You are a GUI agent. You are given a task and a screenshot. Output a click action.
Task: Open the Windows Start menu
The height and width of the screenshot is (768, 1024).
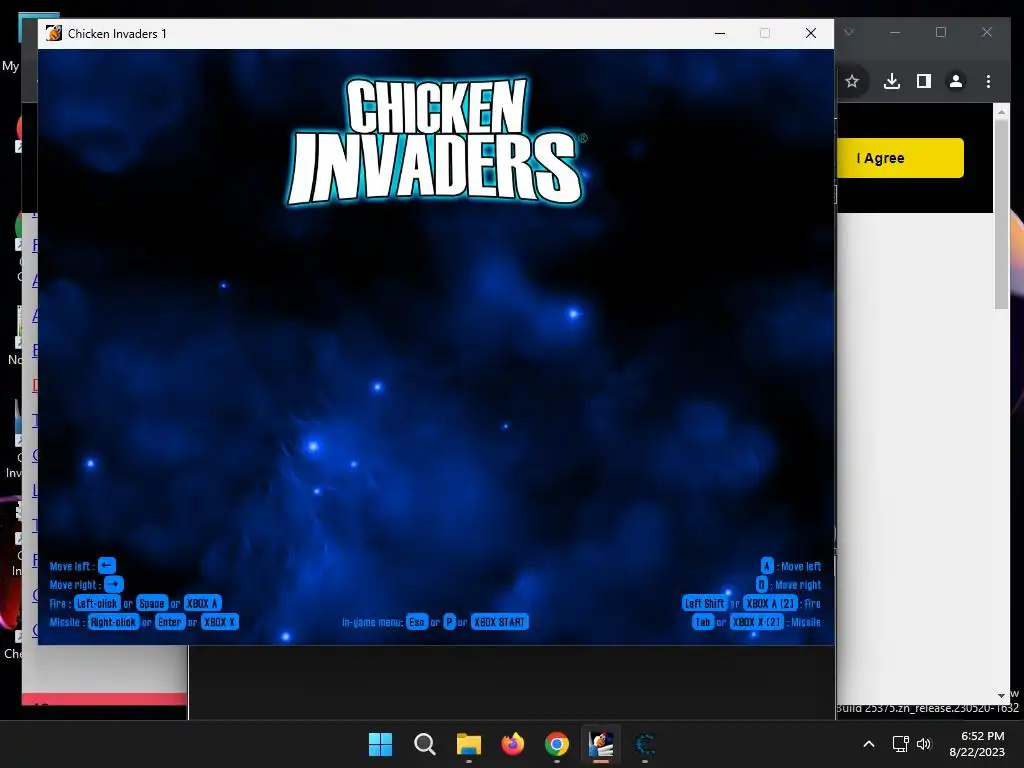(380, 744)
